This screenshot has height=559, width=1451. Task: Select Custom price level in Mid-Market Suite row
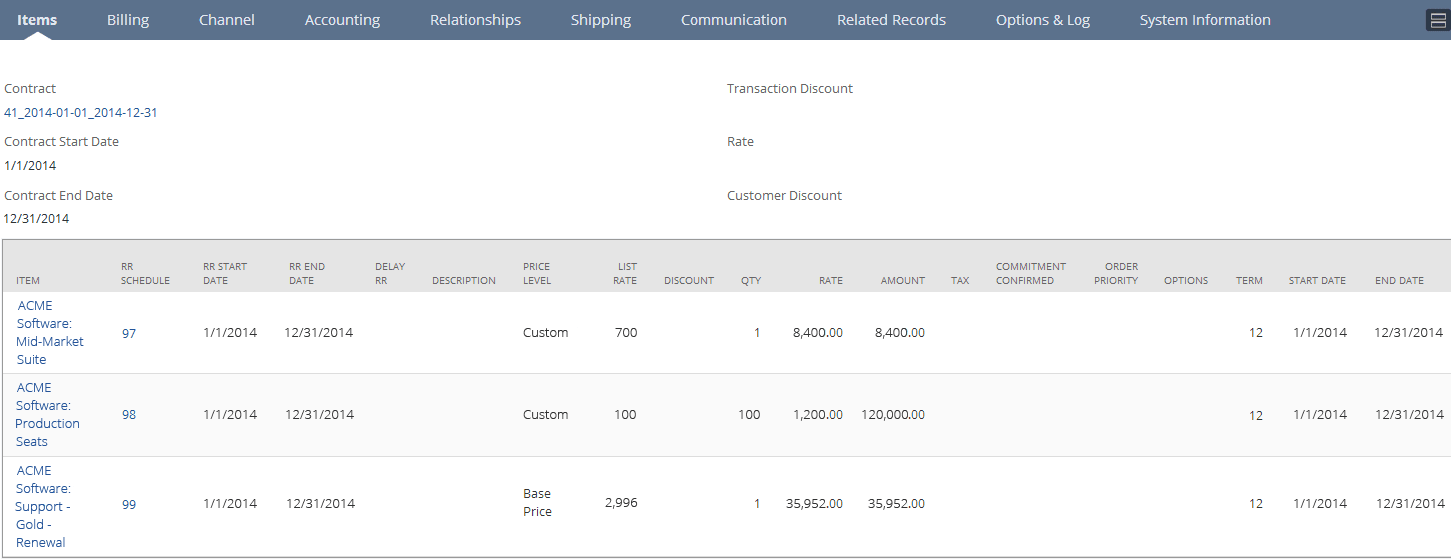point(546,333)
